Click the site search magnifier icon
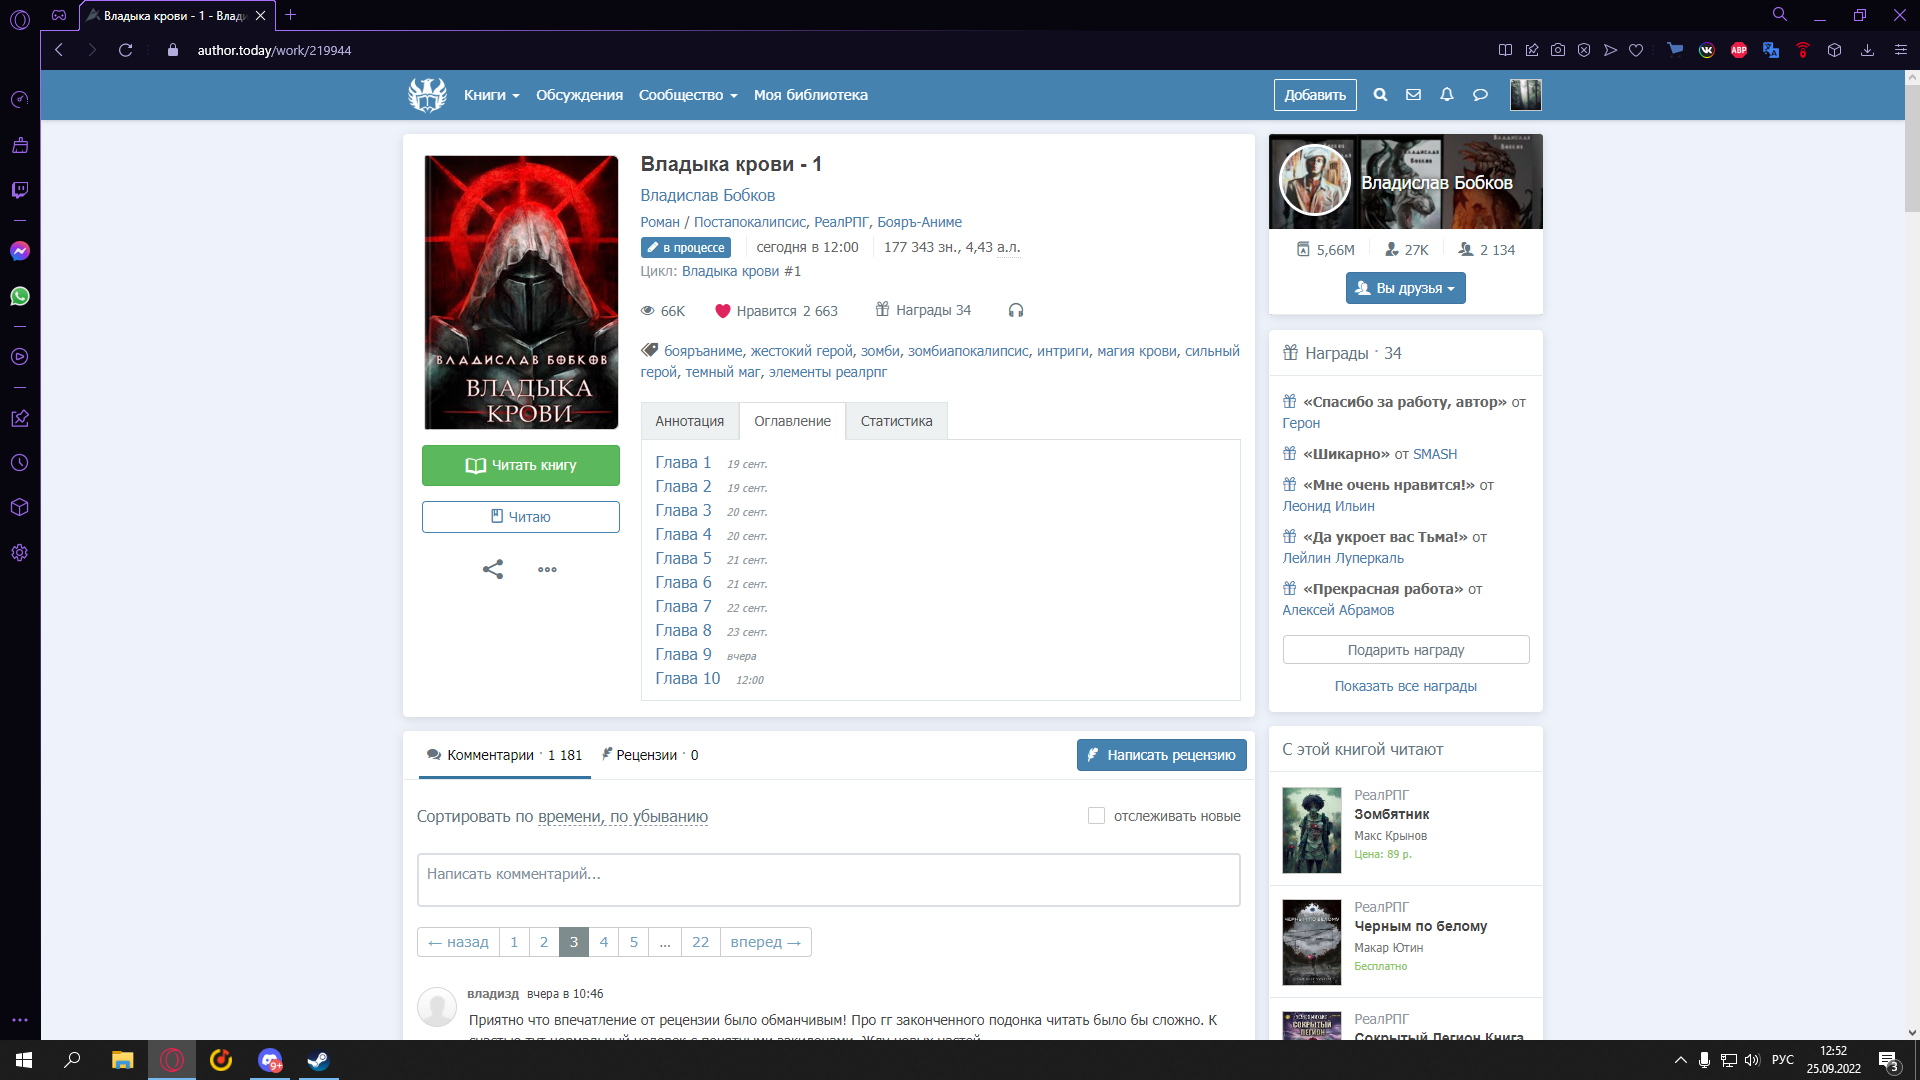 1380,95
